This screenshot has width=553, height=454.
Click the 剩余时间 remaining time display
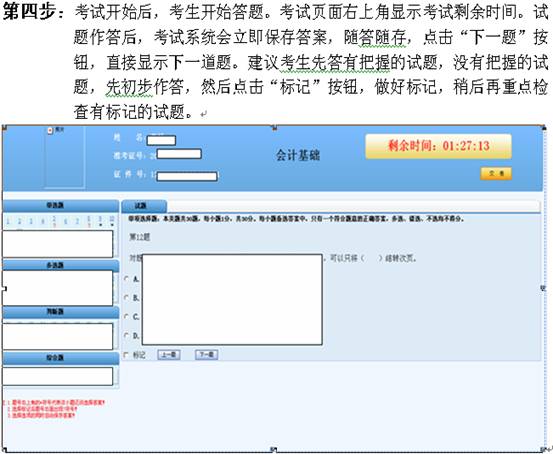point(438,146)
